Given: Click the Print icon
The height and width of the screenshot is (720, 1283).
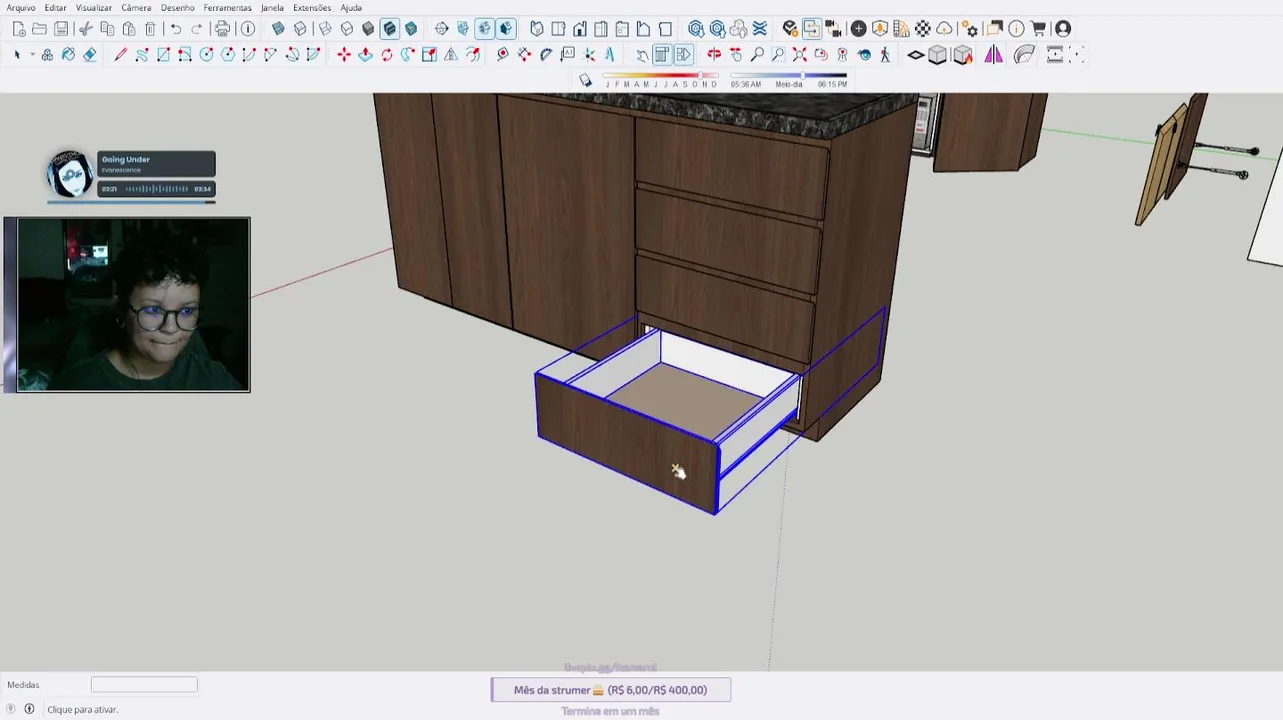Looking at the screenshot, I should (222, 29).
